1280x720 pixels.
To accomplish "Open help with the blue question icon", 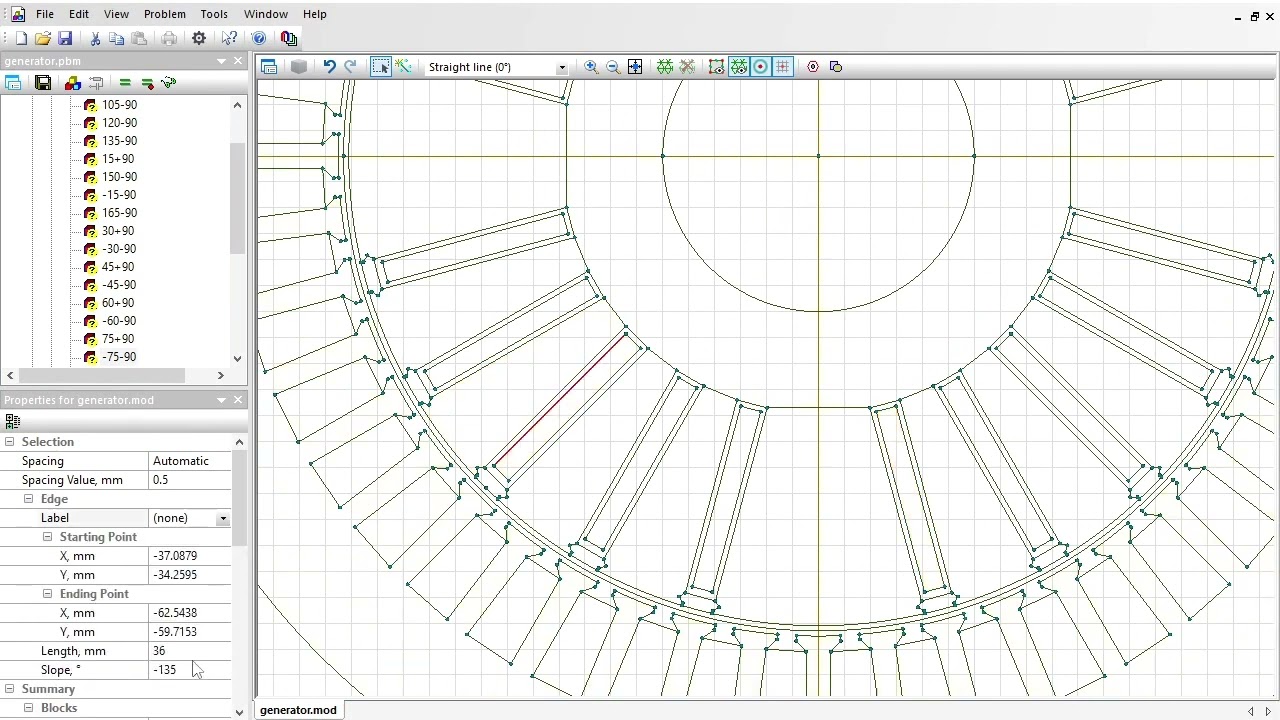I will coord(259,38).
